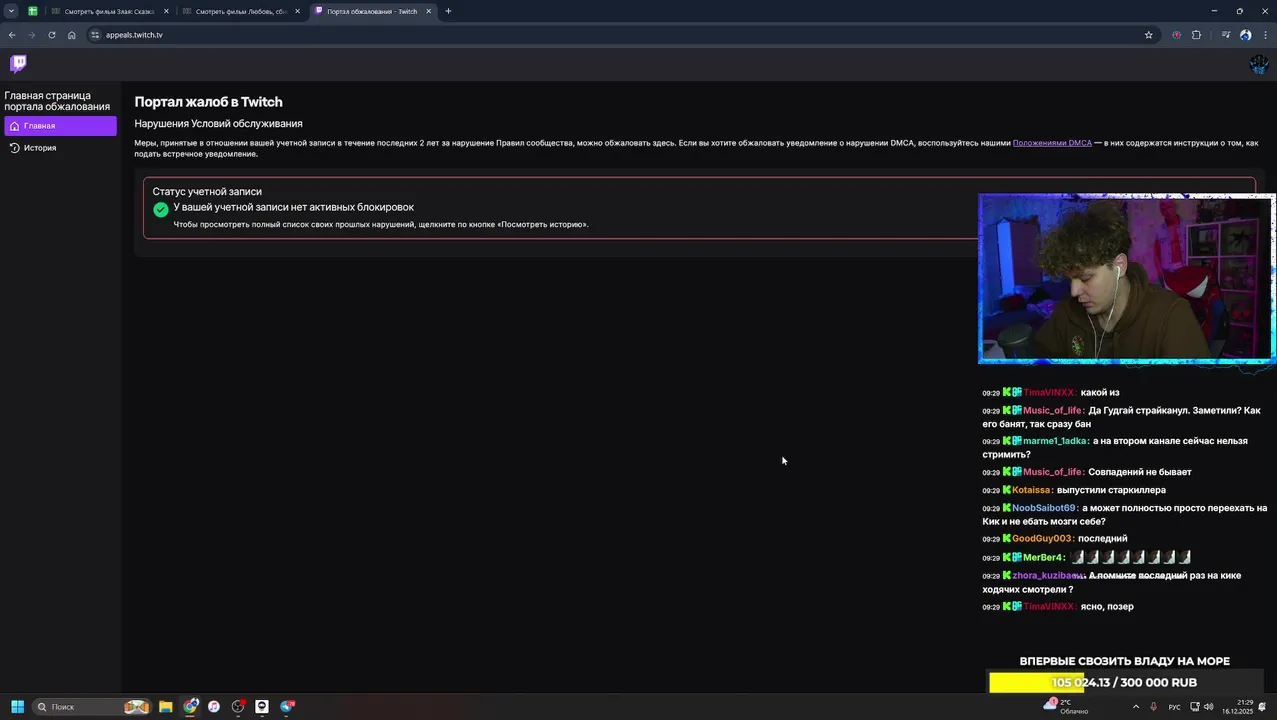Click the Статус учетной записи label
1277x720 pixels.
[207, 192]
